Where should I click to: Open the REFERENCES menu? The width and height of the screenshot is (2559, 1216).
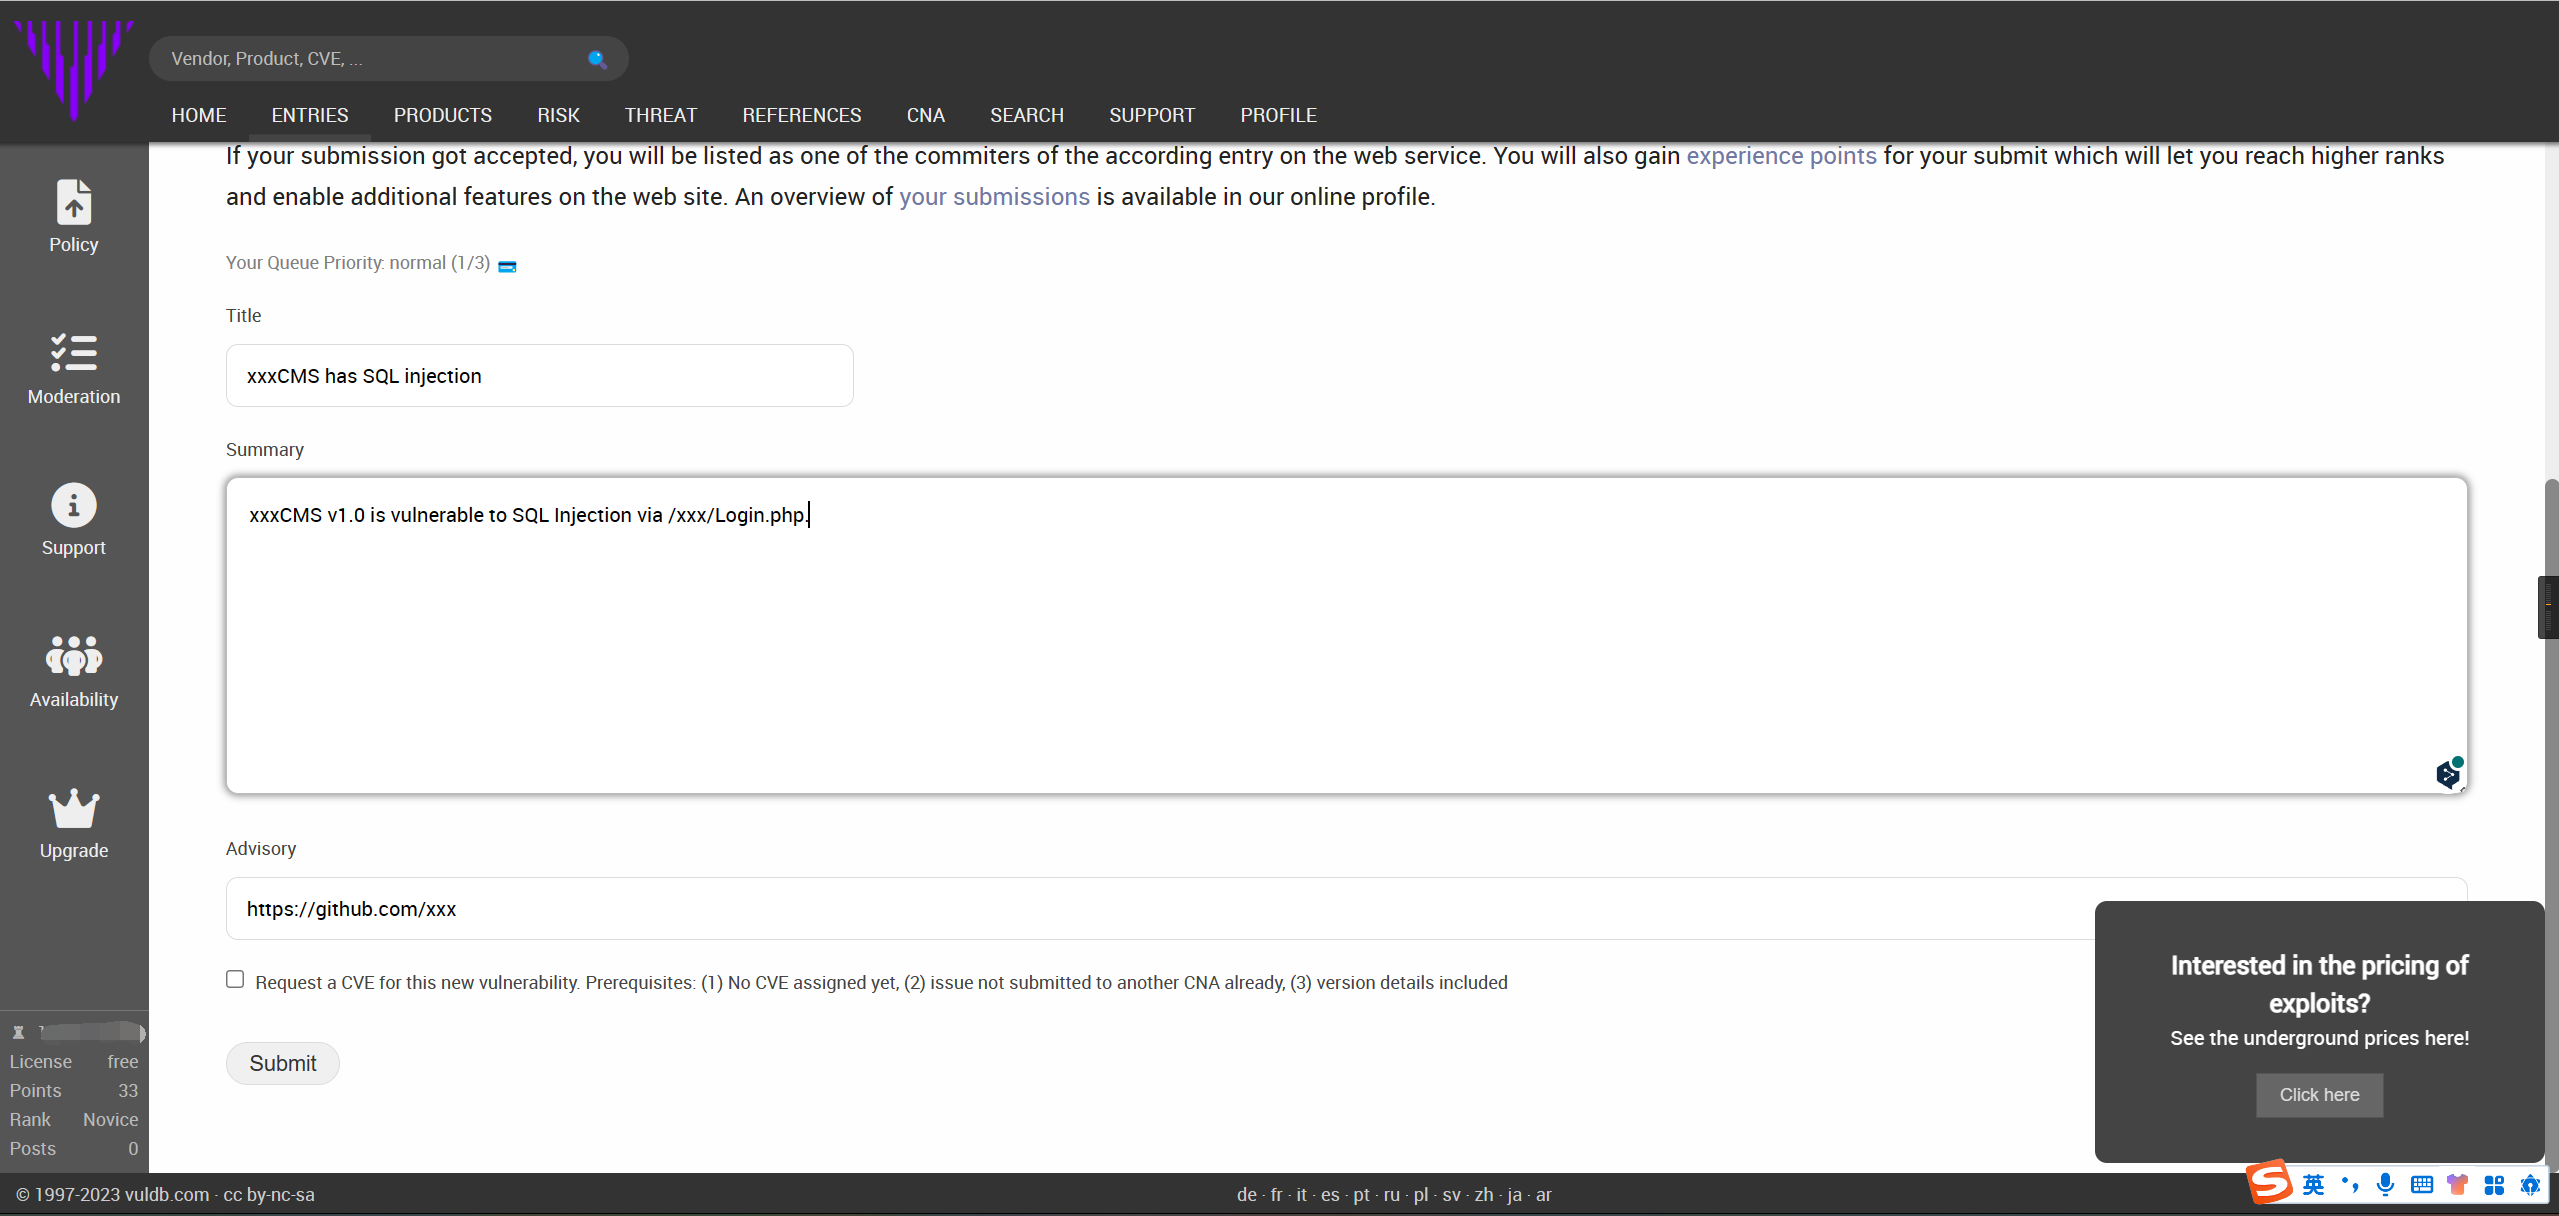coord(802,115)
